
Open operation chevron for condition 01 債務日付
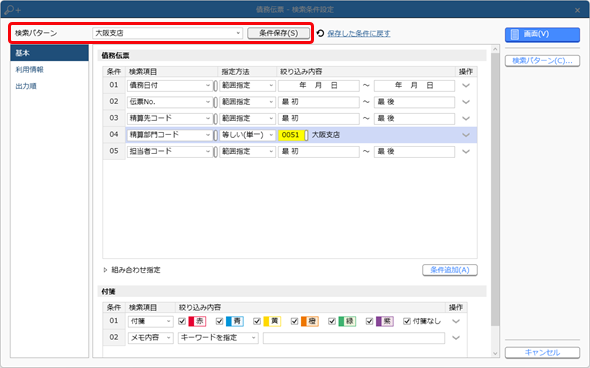466,86
